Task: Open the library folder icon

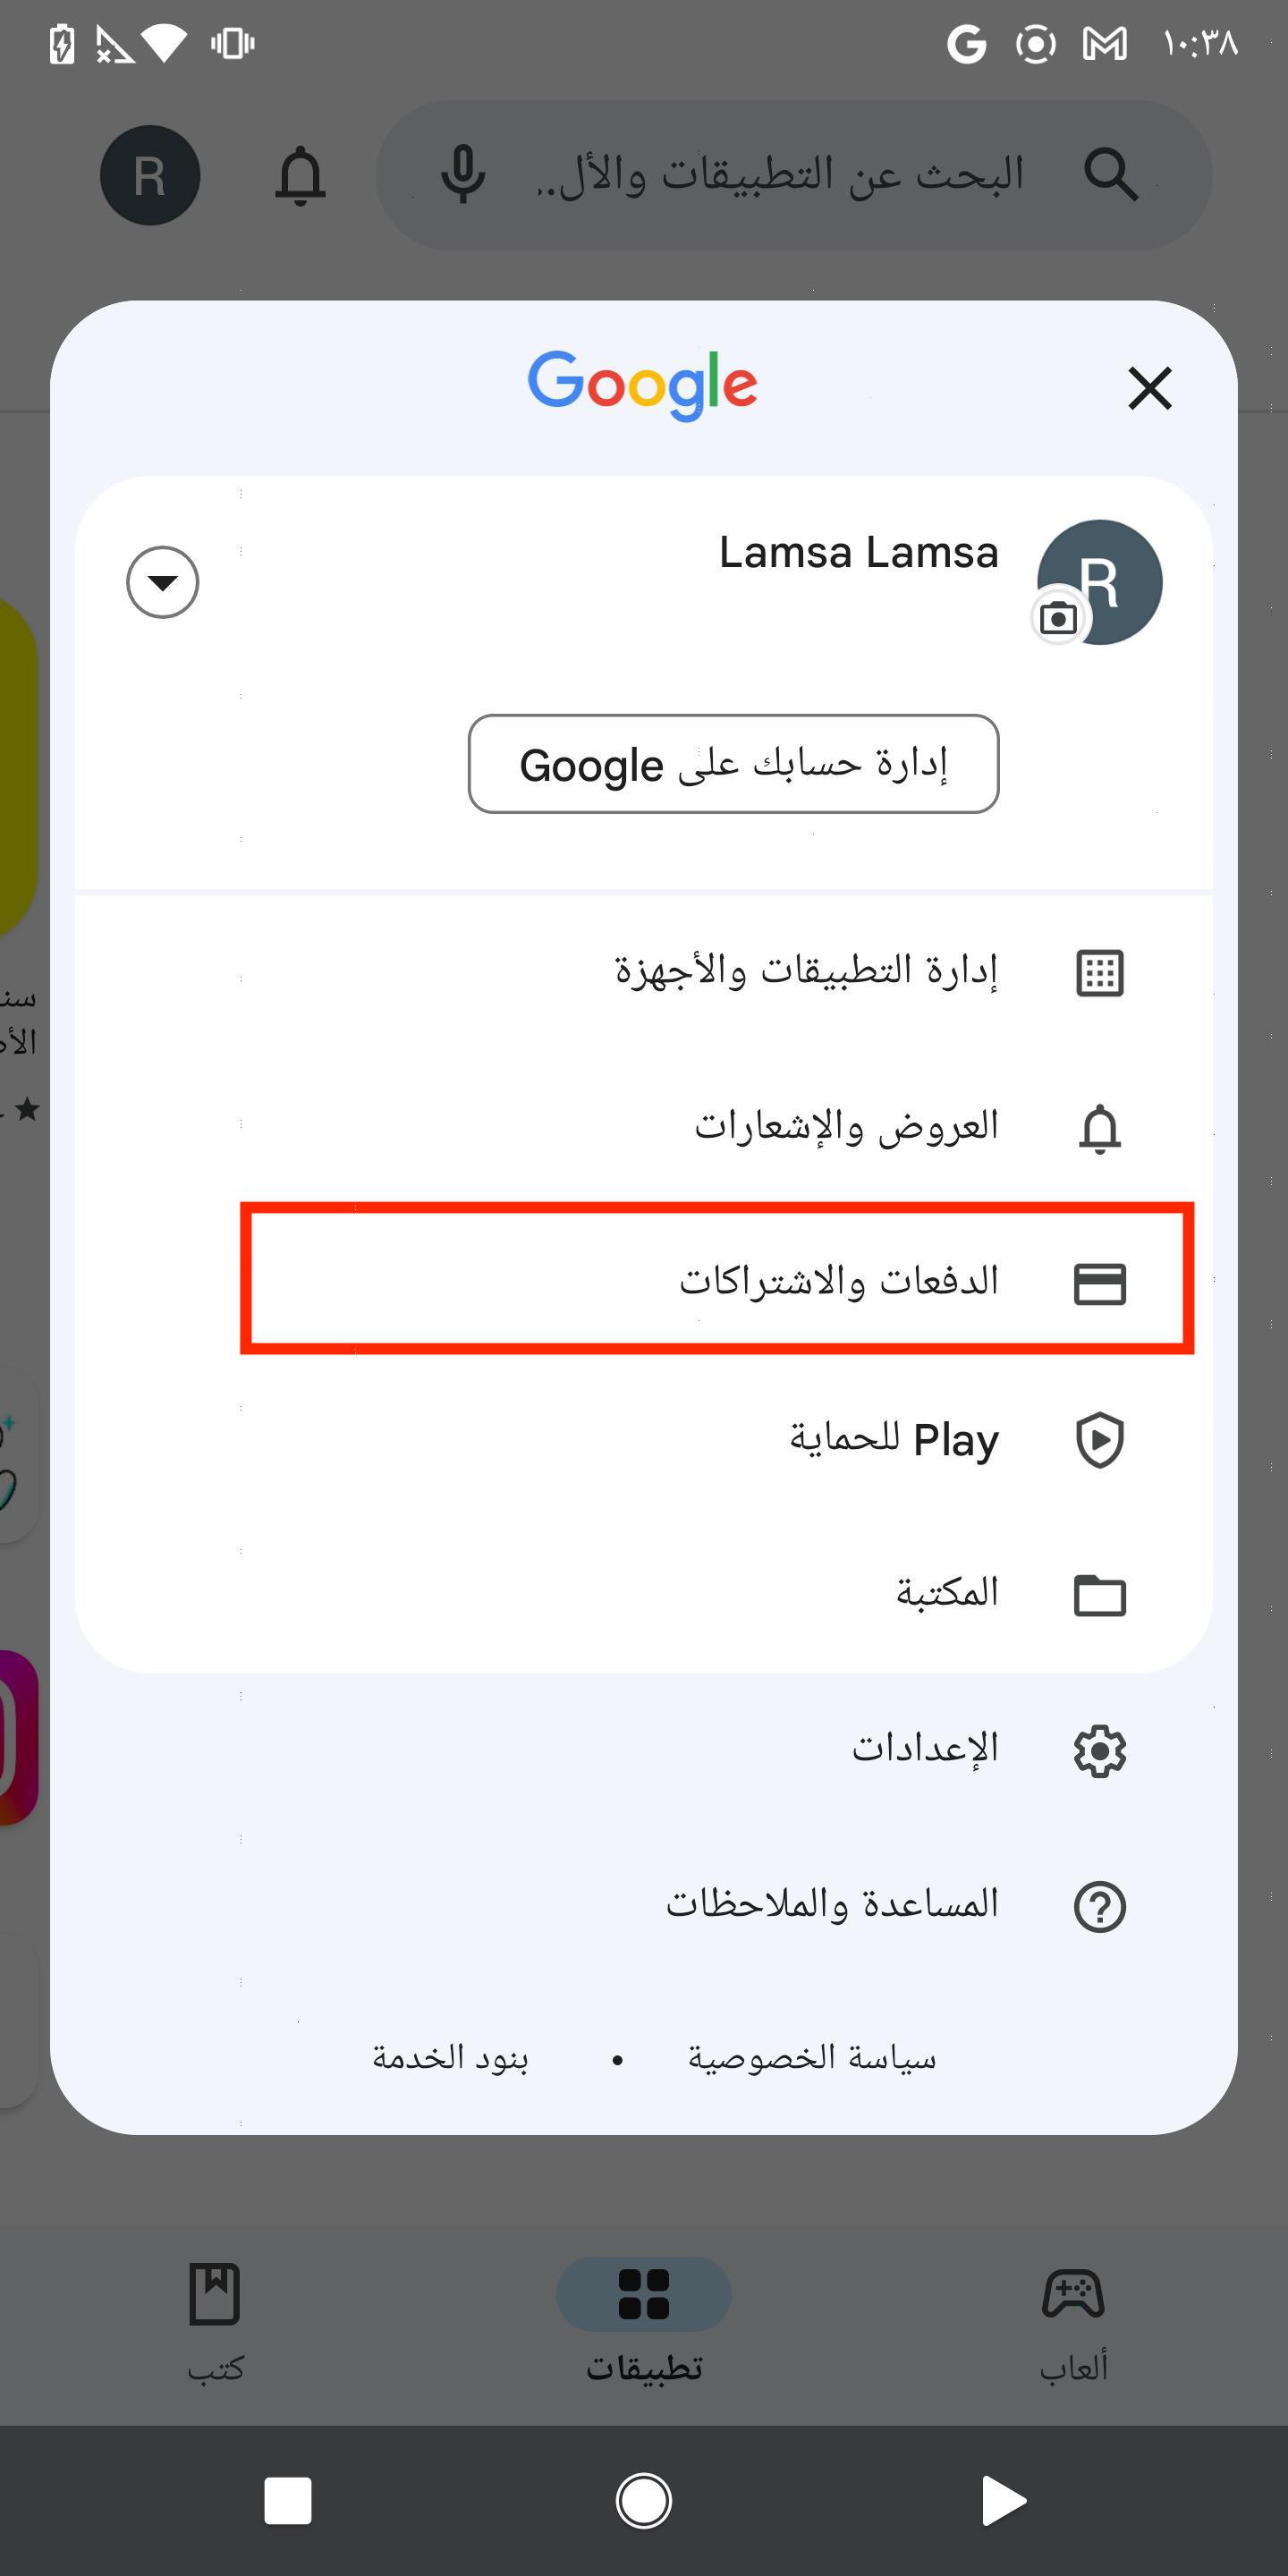Action: coord(1099,1595)
